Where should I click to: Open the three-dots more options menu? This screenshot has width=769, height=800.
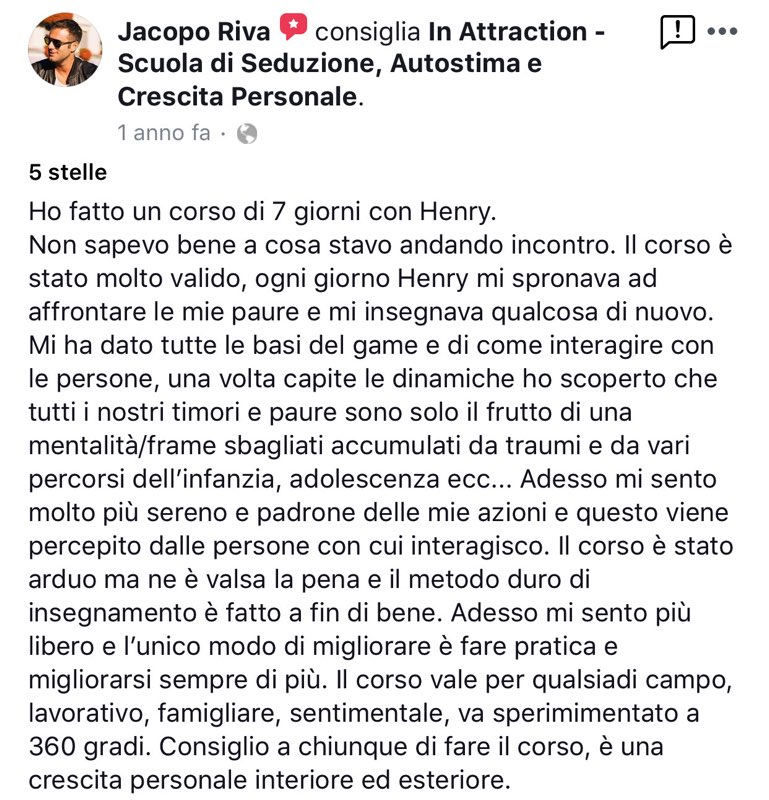[x=723, y=32]
